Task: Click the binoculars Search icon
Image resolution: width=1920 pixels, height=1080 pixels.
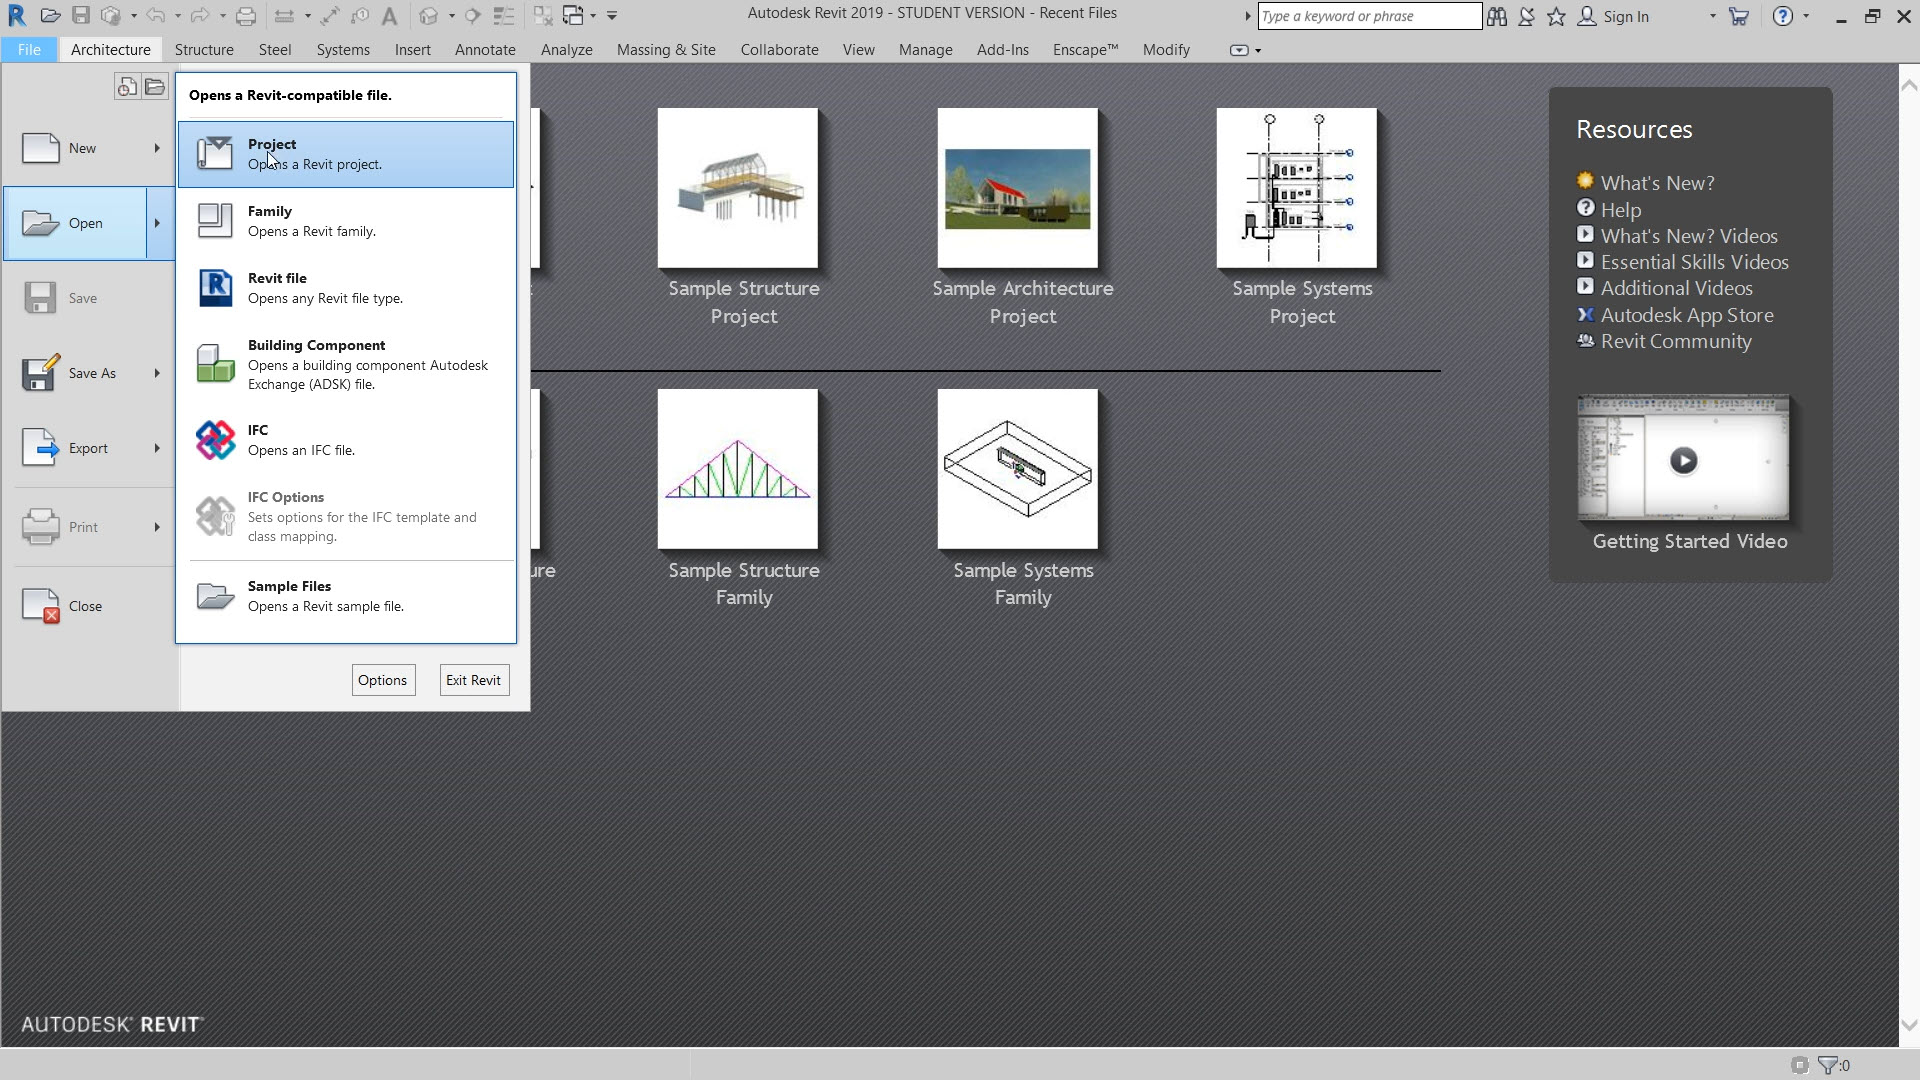Action: (1497, 16)
